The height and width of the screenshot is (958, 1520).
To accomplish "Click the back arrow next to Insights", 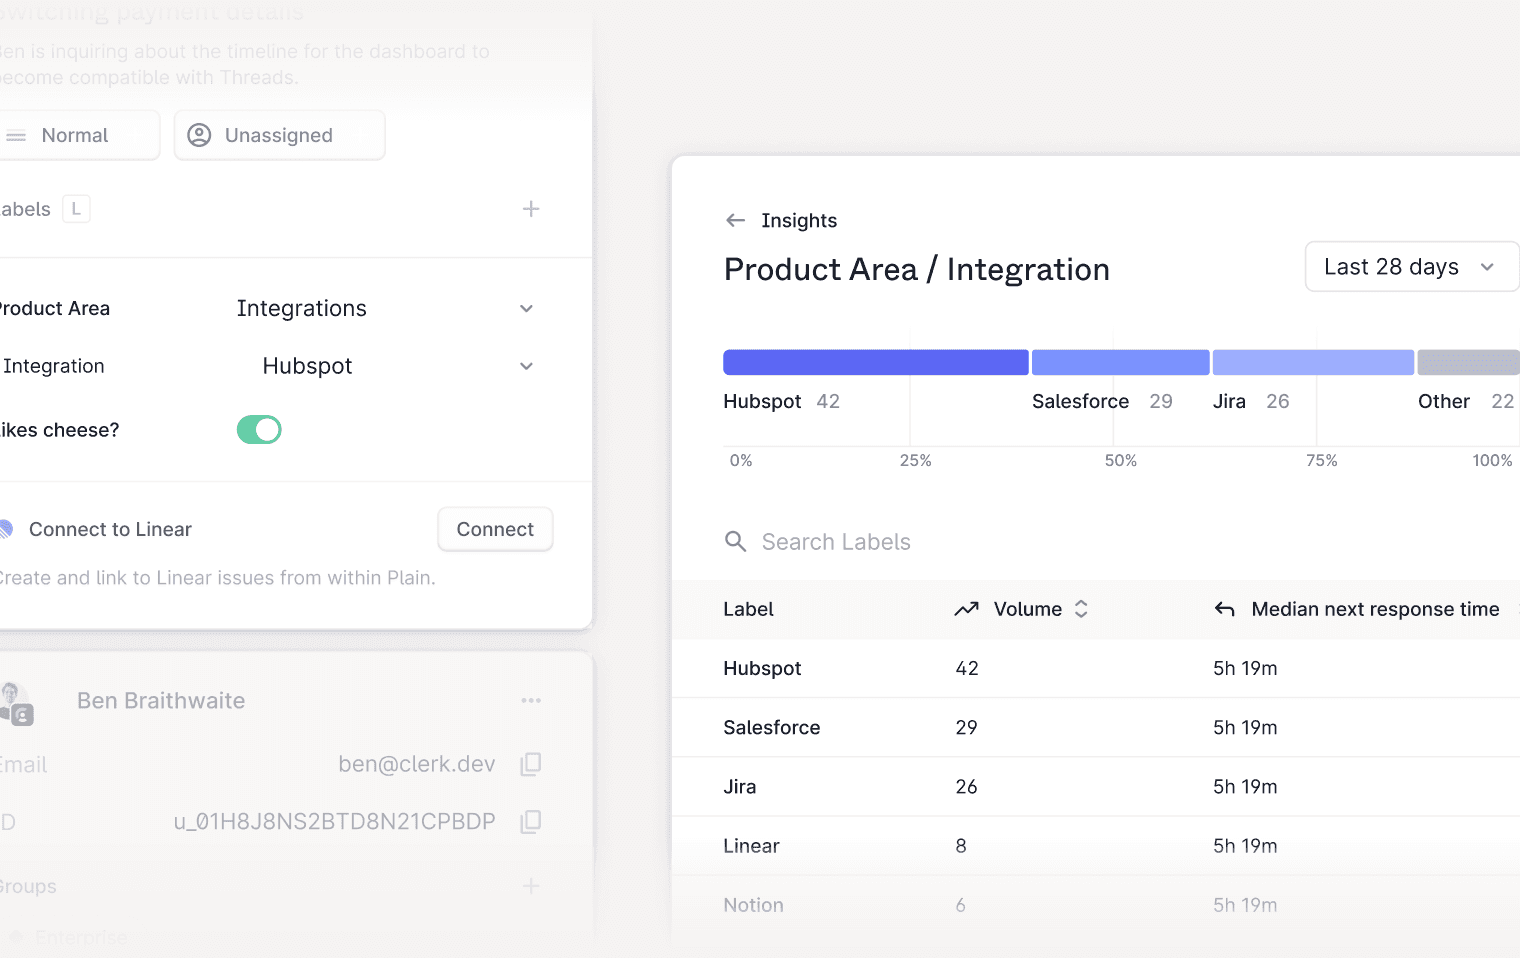I will point(735,221).
